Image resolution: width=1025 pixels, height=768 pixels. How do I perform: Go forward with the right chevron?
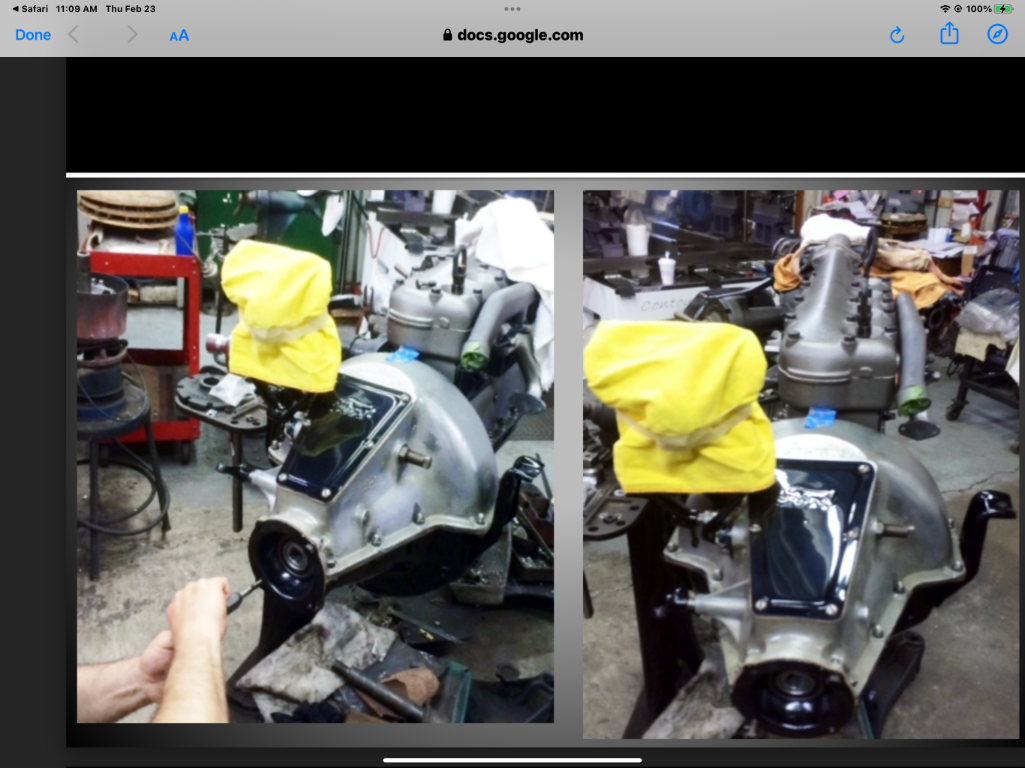[x=132, y=35]
